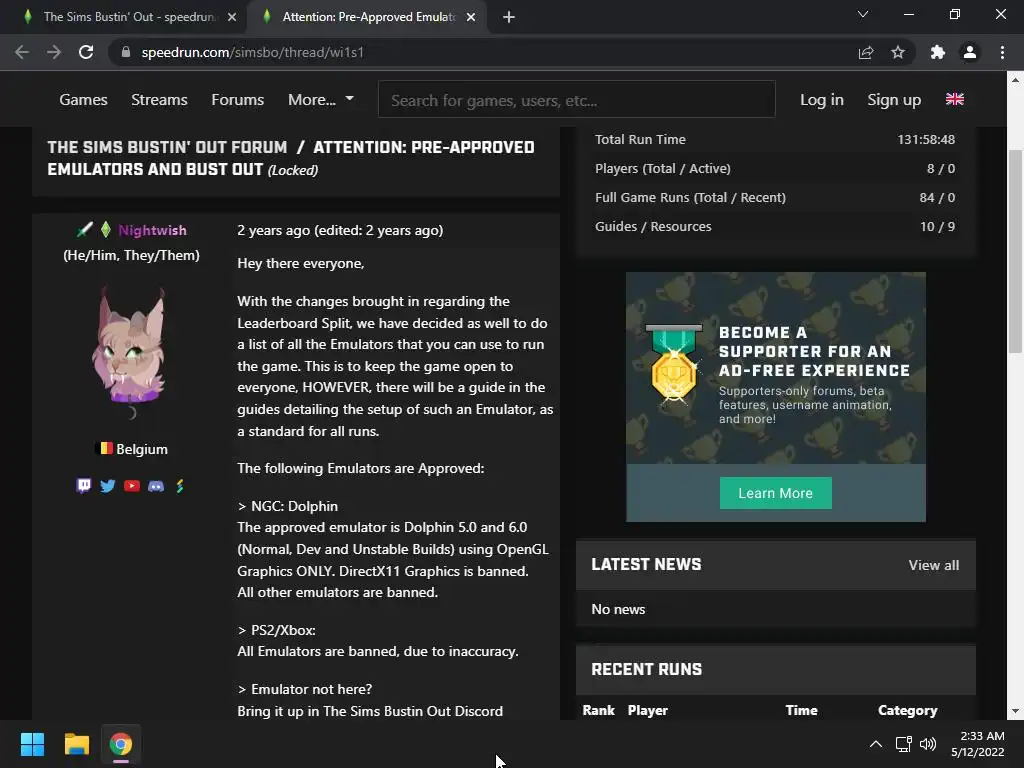Open Chrome tab search chevron
Viewport: 1024px width, 768px height.
tap(863, 14)
